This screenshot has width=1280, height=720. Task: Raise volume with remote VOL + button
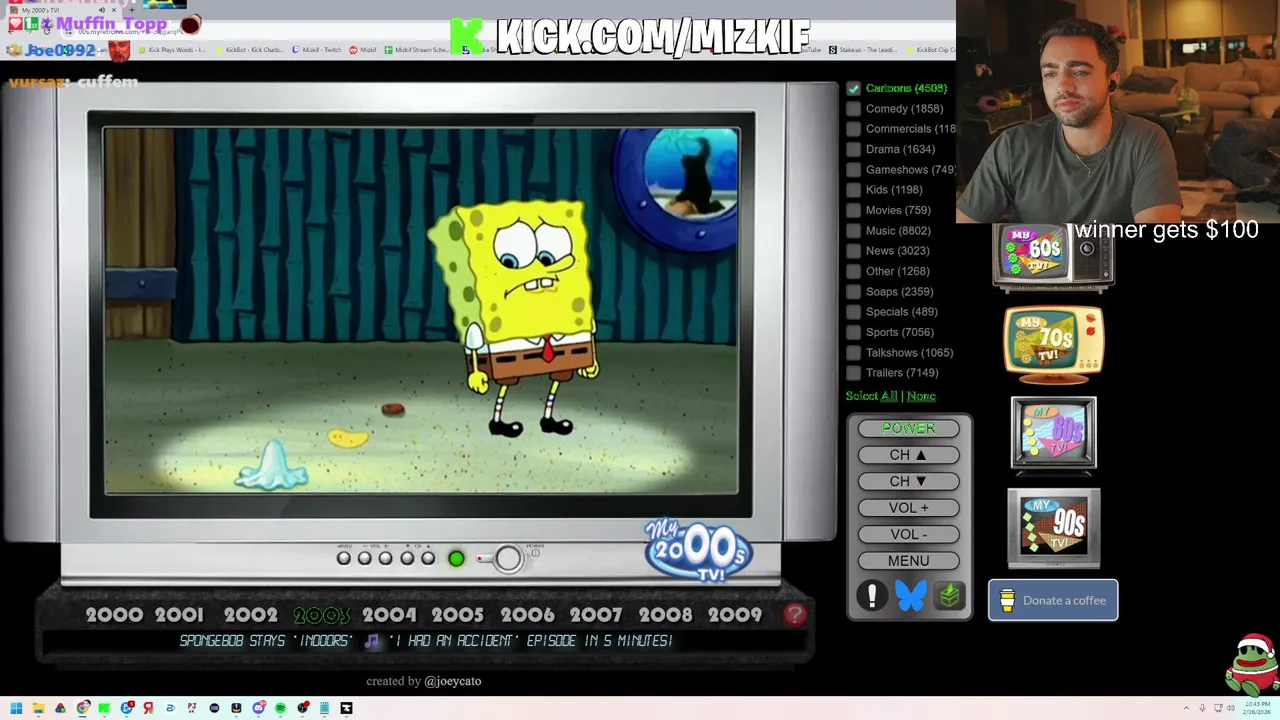click(x=908, y=508)
